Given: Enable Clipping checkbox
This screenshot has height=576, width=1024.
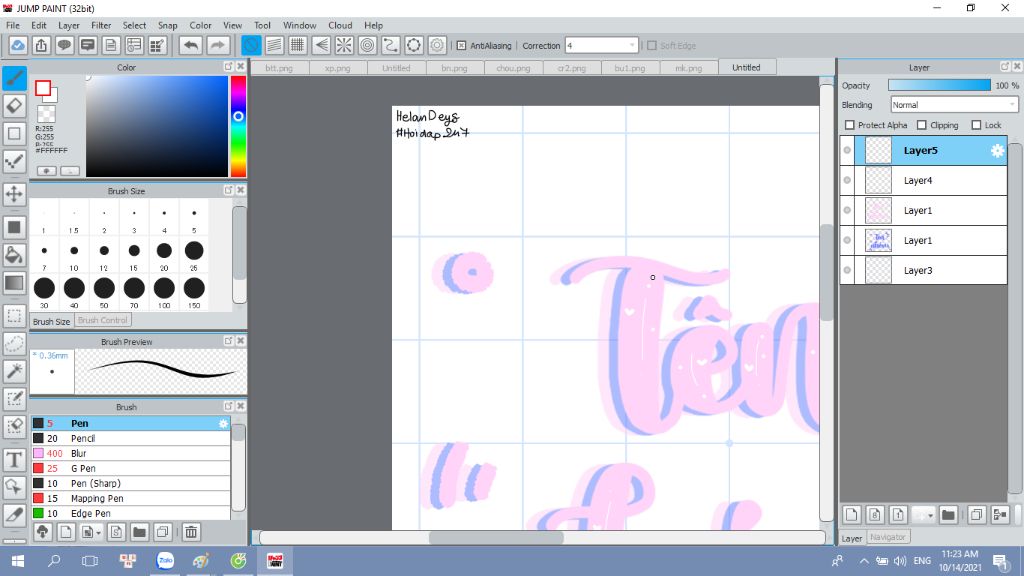Looking at the screenshot, I should point(921,125).
